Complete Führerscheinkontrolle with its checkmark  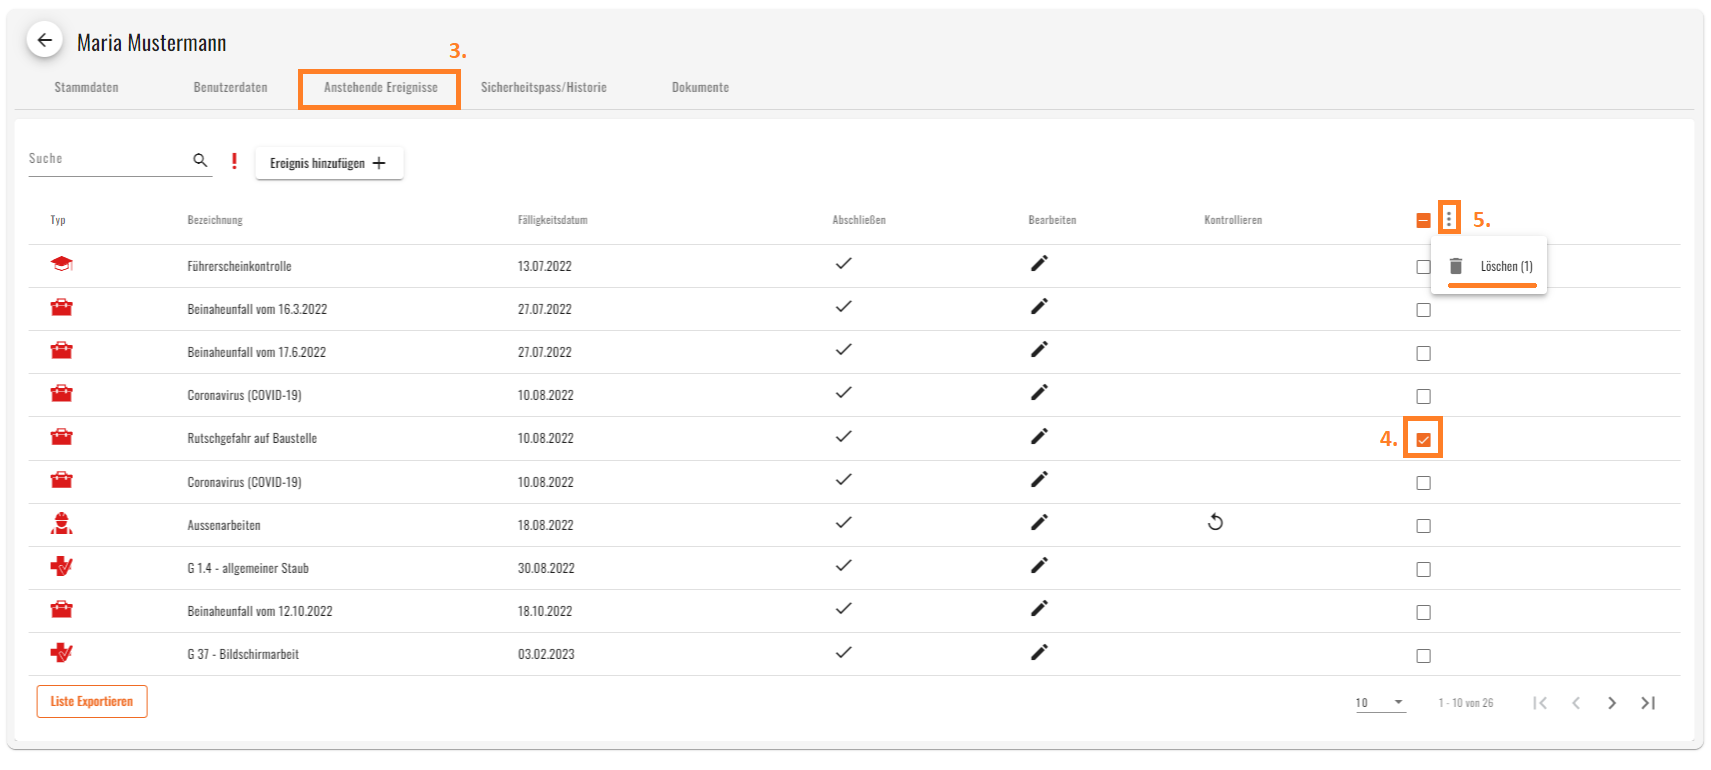(843, 264)
